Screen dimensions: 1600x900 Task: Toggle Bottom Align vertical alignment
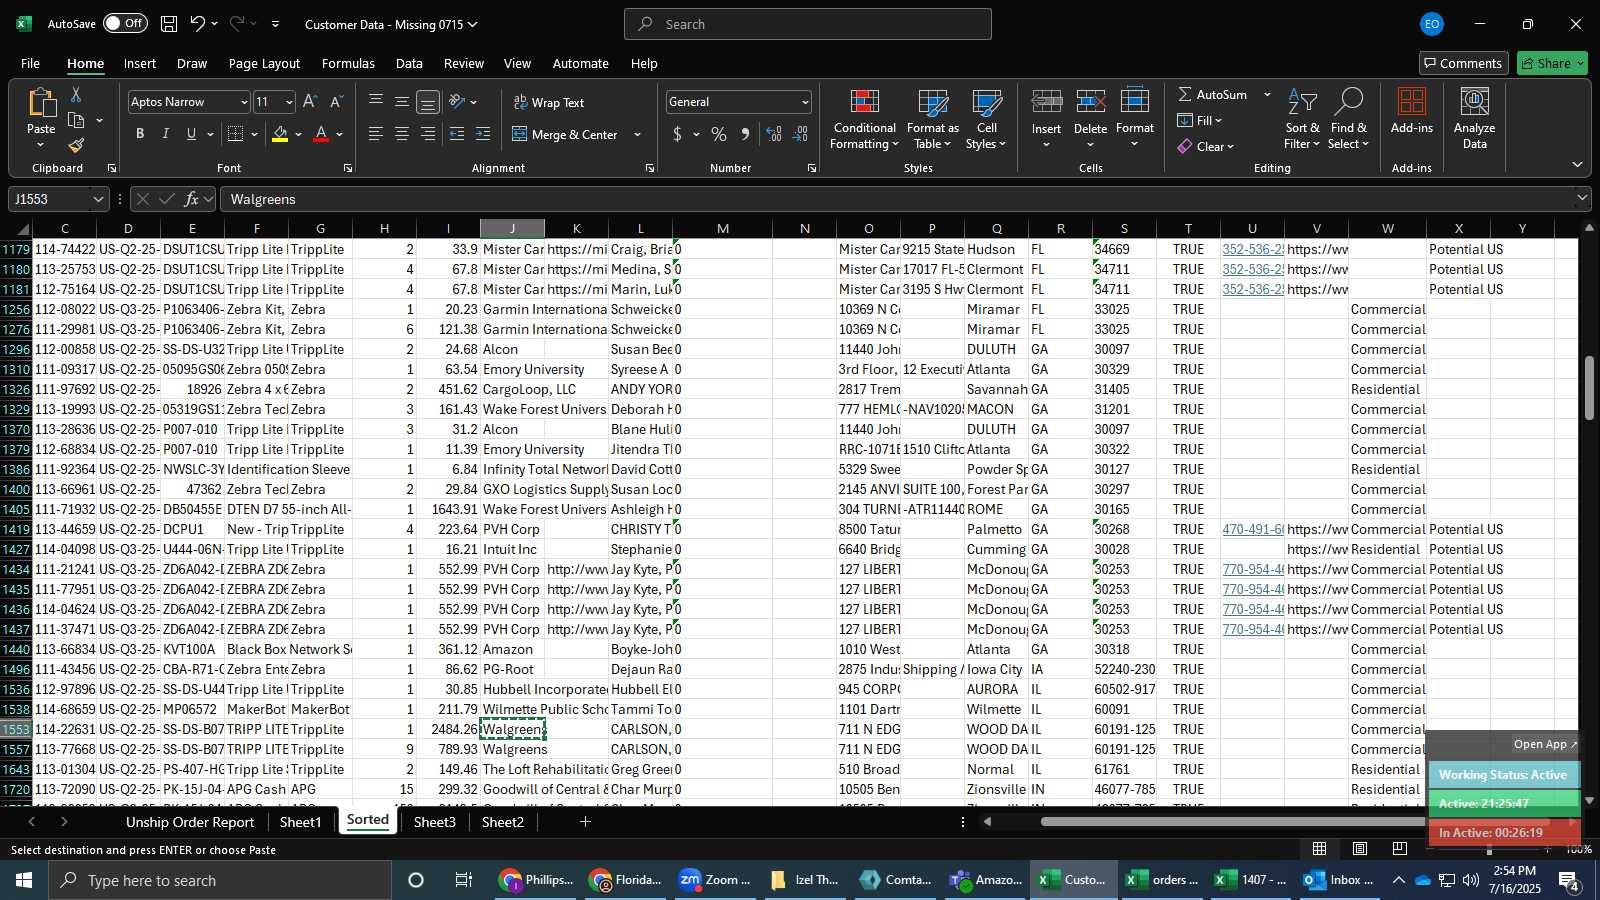pyautogui.click(x=428, y=102)
